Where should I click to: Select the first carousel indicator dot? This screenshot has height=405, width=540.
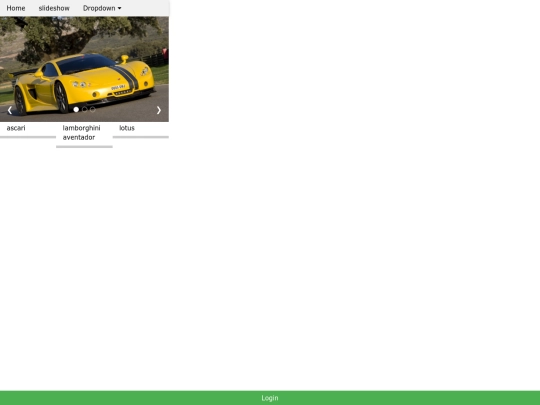tap(76, 110)
